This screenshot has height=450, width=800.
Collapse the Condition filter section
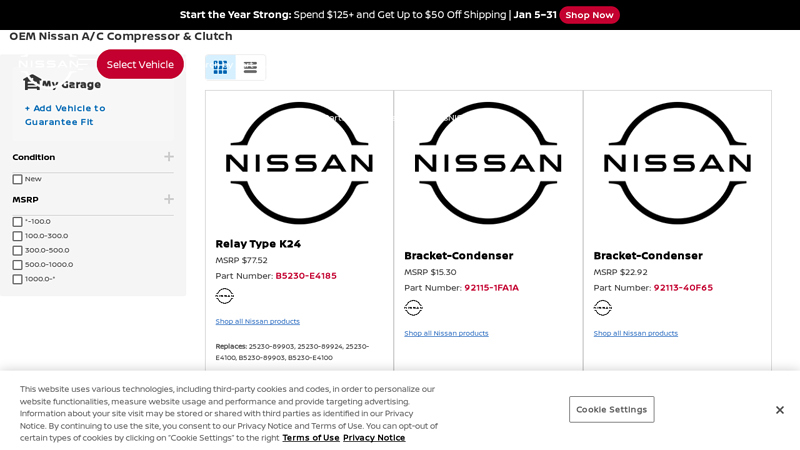169,157
